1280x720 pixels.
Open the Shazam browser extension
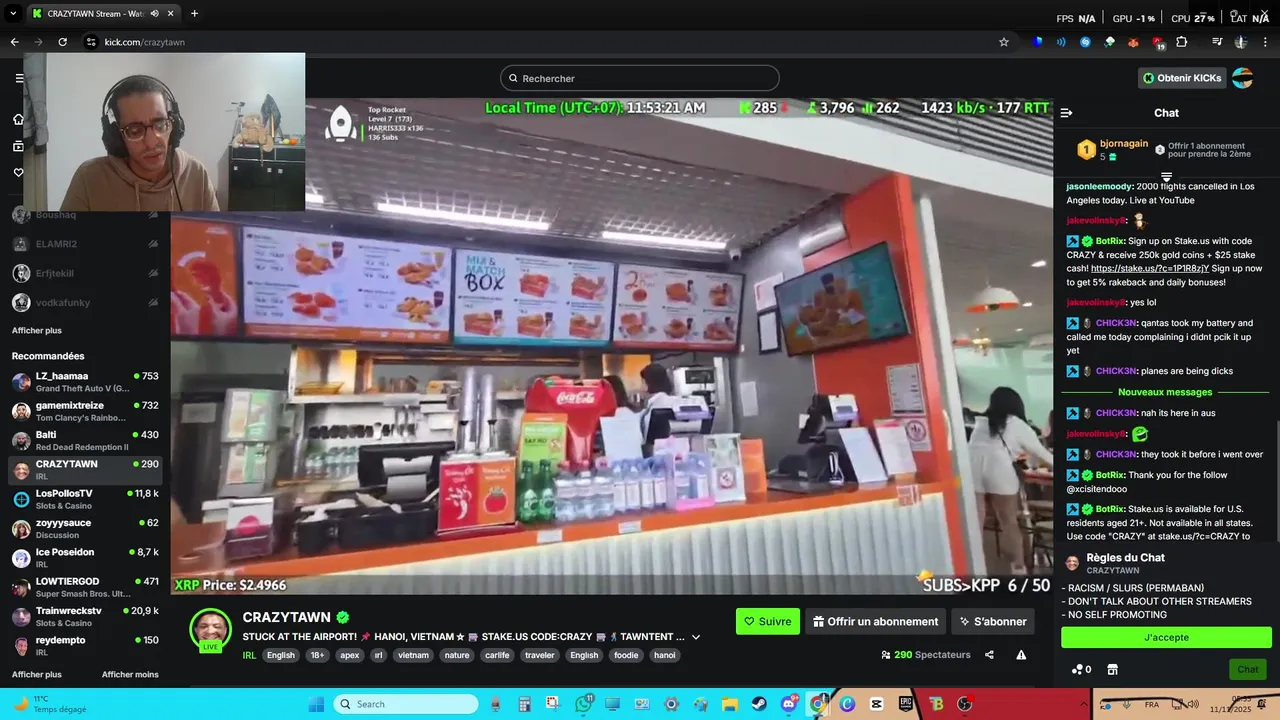coord(1085,42)
